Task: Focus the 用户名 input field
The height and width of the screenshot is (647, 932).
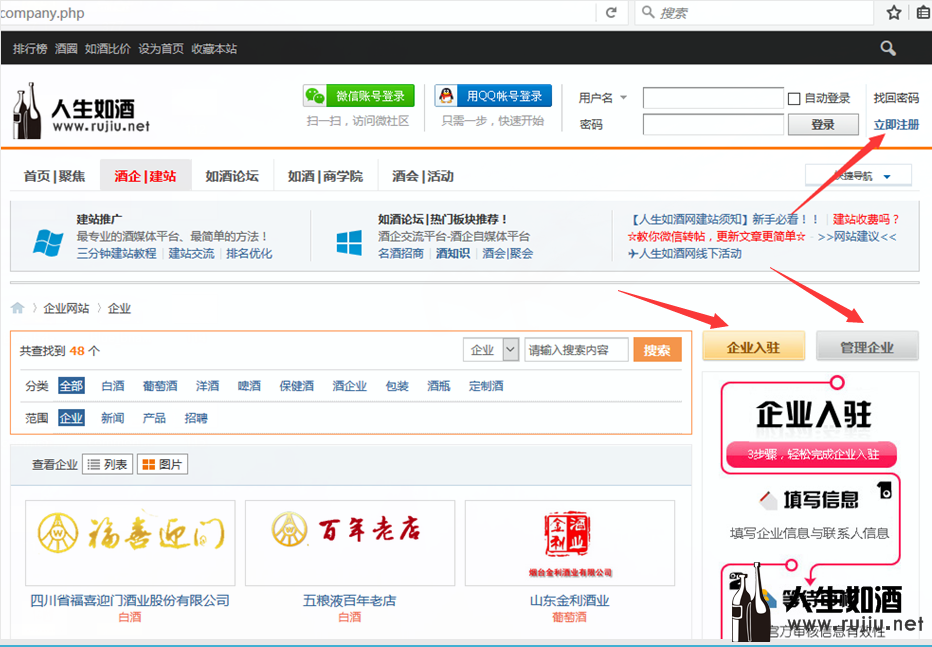Action: point(713,98)
